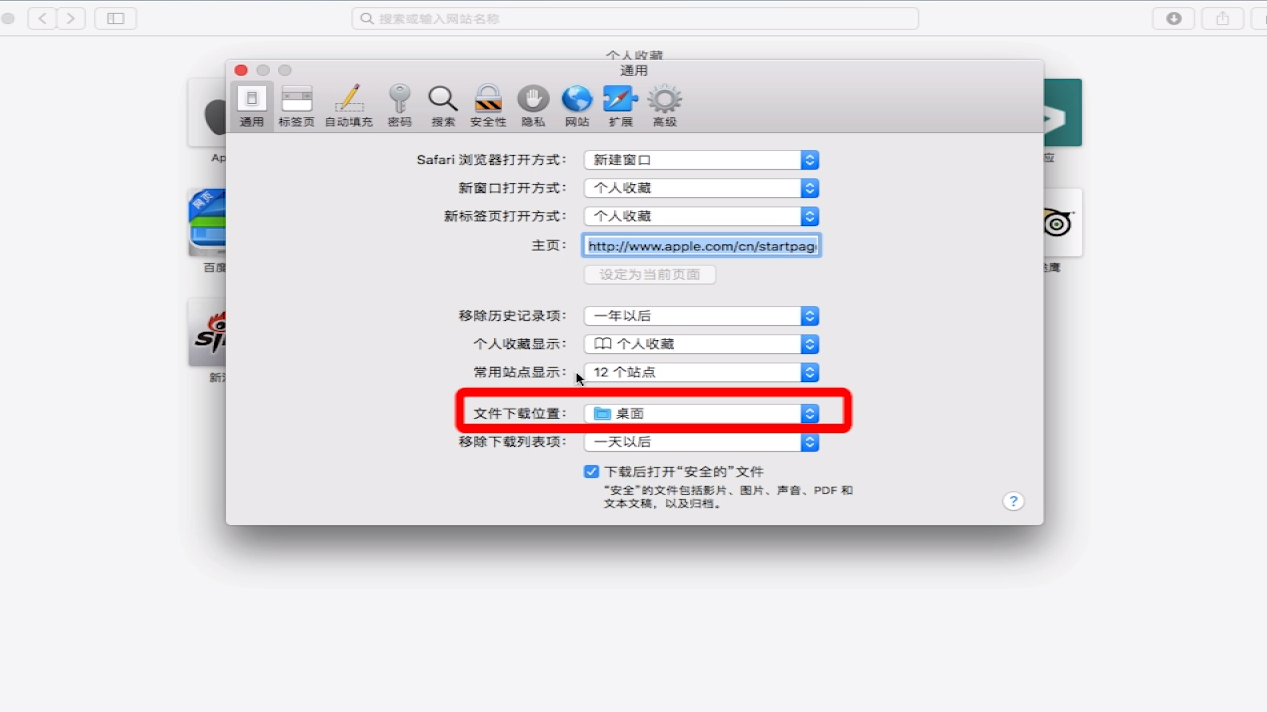This screenshot has width=1267, height=712.
Task: Select the Privacy (隐私) hand icon
Action: click(x=533, y=106)
